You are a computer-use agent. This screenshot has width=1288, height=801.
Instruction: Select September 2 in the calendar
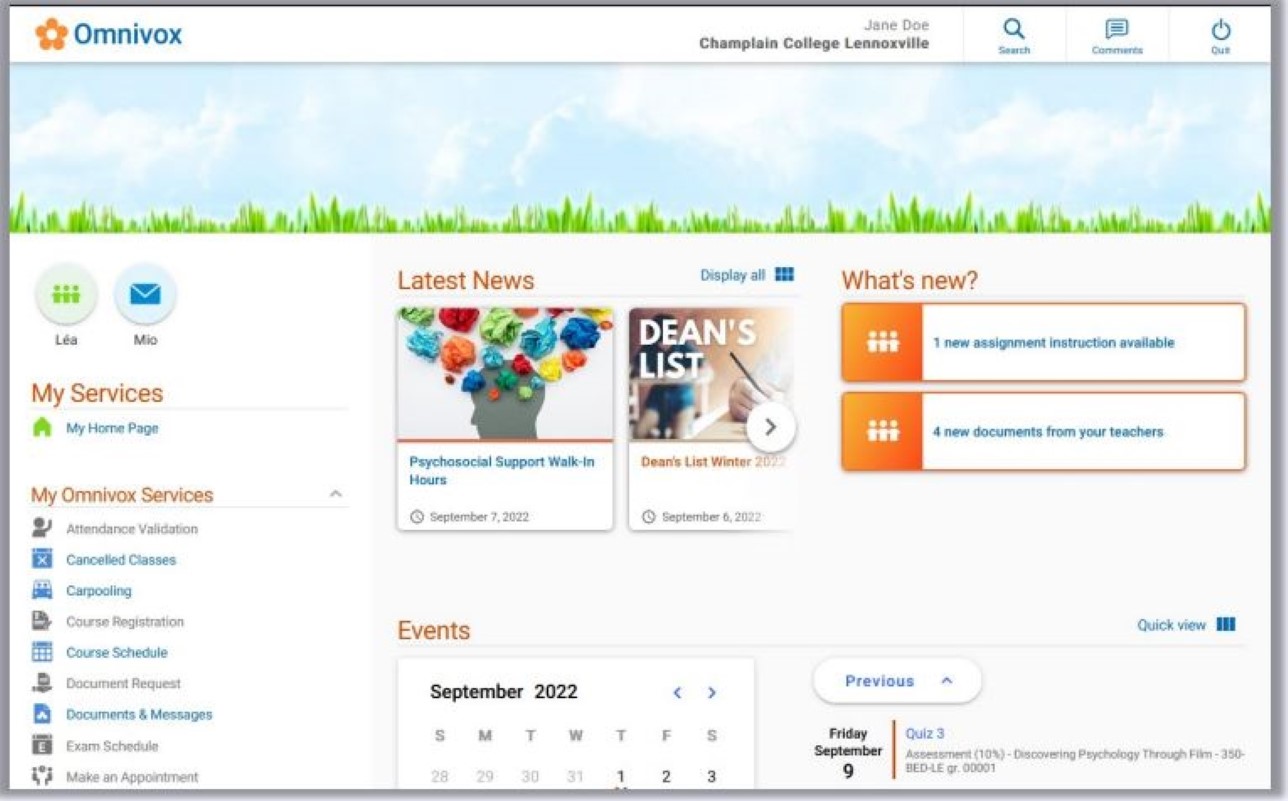(x=666, y=776)
